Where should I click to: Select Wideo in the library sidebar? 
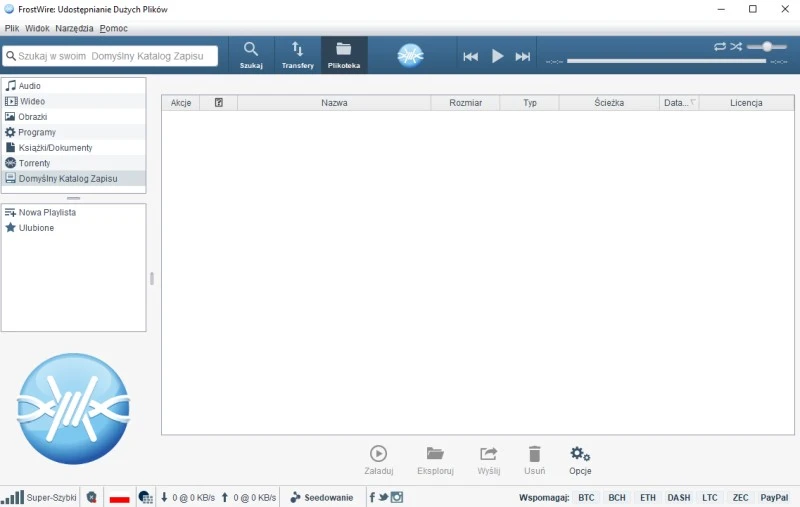[x=73, y=101]
